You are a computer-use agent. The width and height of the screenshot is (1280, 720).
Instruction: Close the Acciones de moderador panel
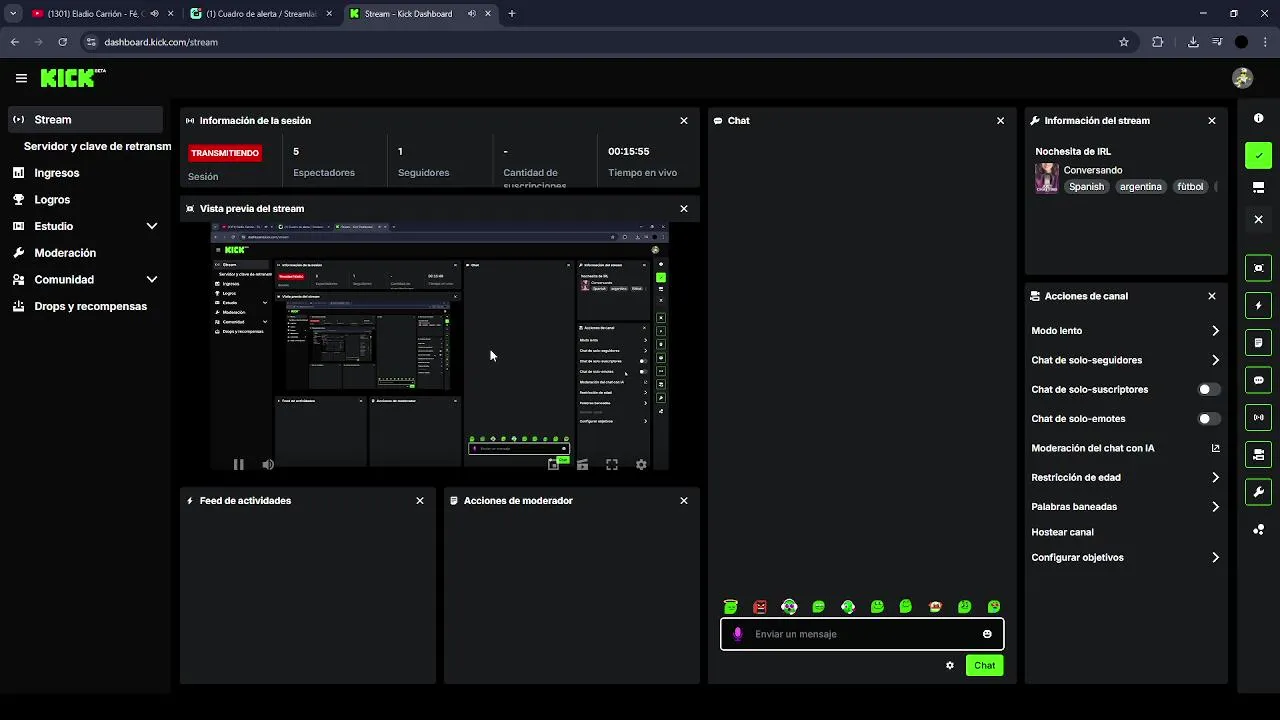pyautogui.click(x=684, y=500)
